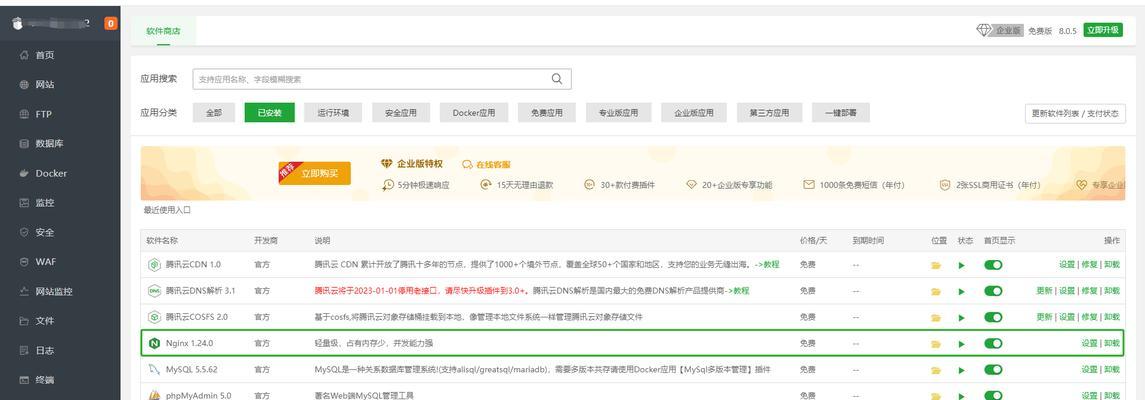
Task: Click 修复 for 腾讯云CDN 1.0
Action: click(1090, 265)
